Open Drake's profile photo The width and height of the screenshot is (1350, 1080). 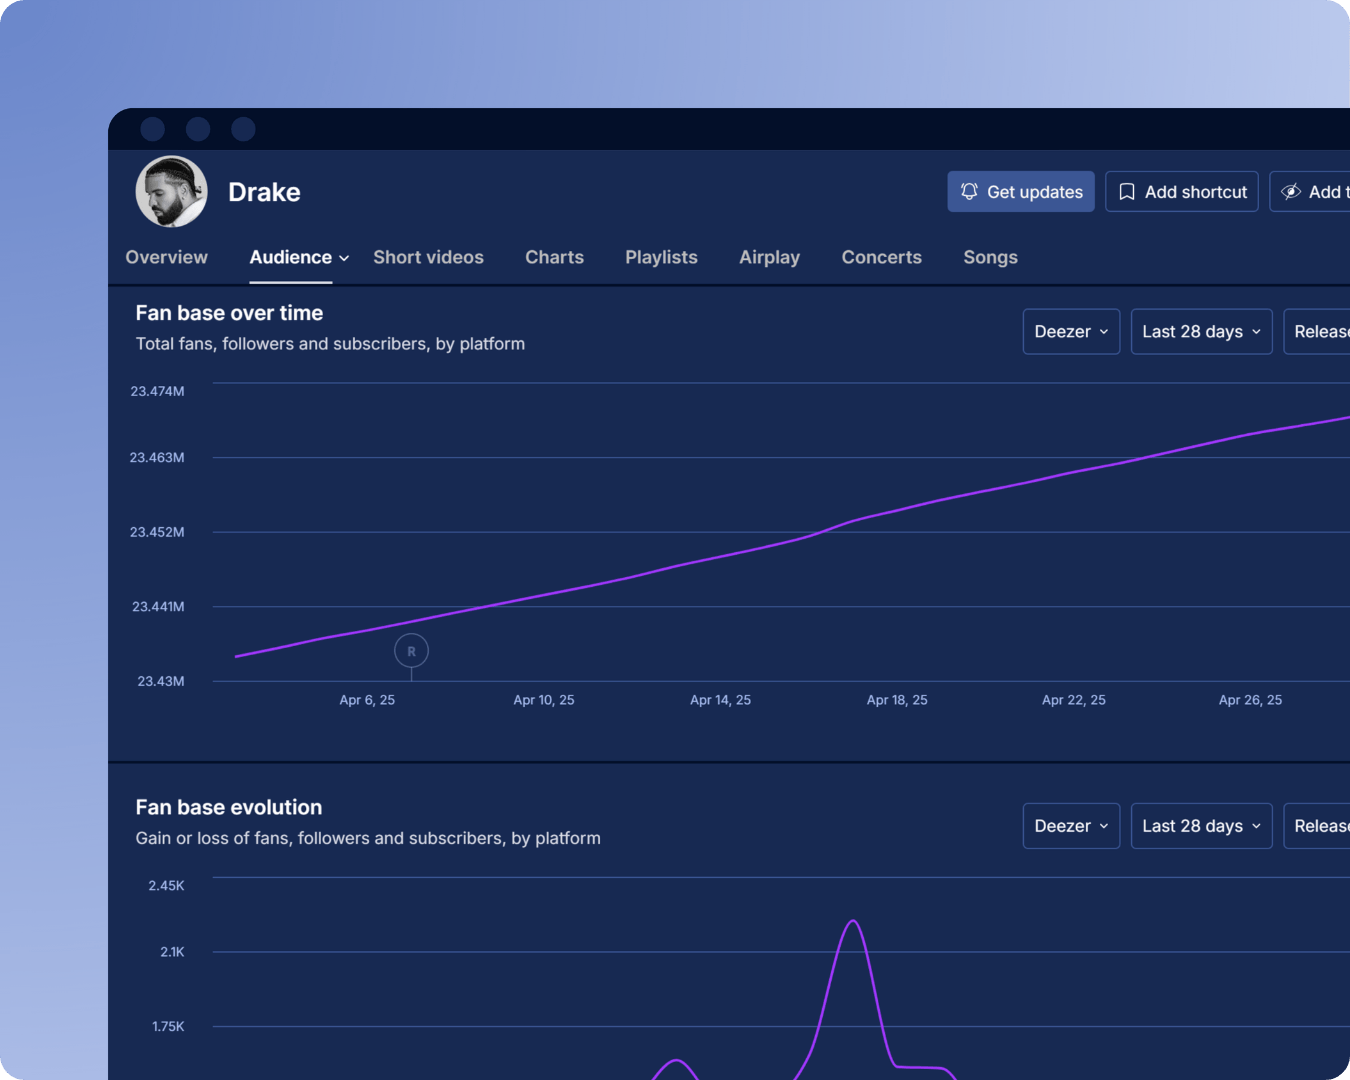coord(172,191)
